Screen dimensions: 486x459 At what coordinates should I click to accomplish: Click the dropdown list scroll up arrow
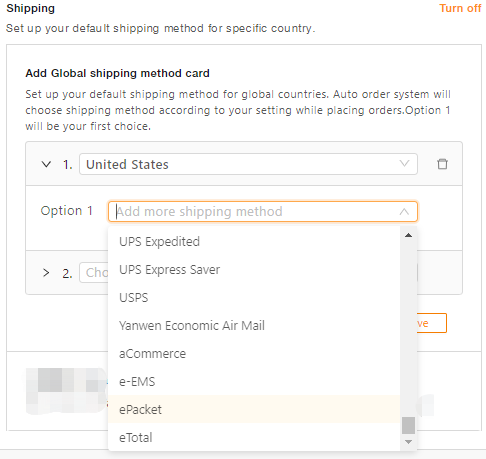tap(408, 235)
